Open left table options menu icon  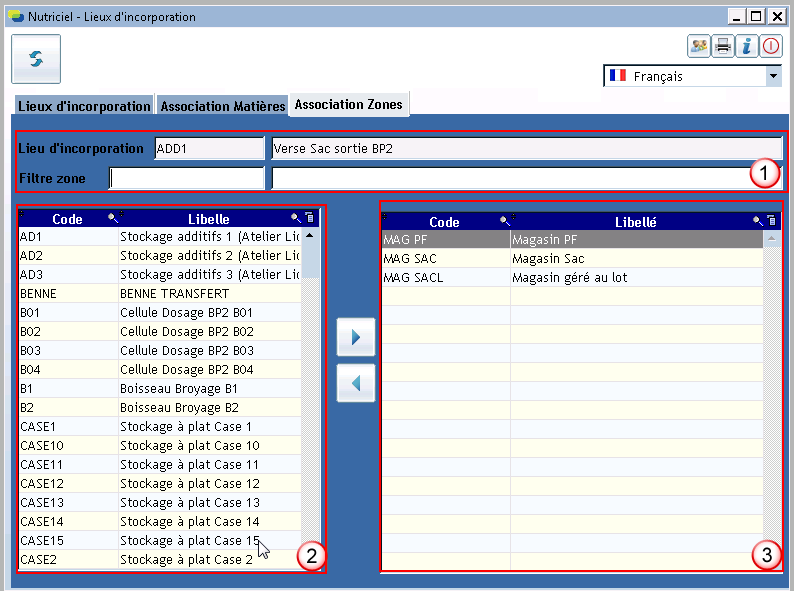tap(309, 218)
